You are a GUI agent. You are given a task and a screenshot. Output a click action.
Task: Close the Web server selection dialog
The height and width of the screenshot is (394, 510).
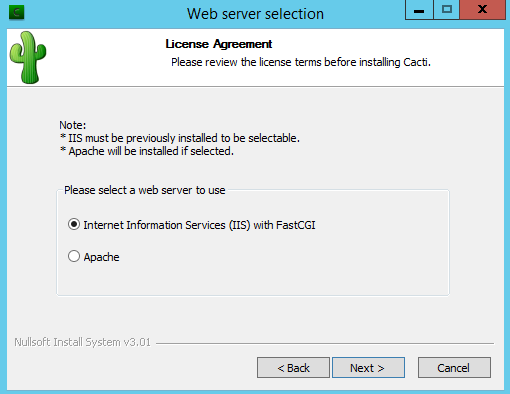482,10
